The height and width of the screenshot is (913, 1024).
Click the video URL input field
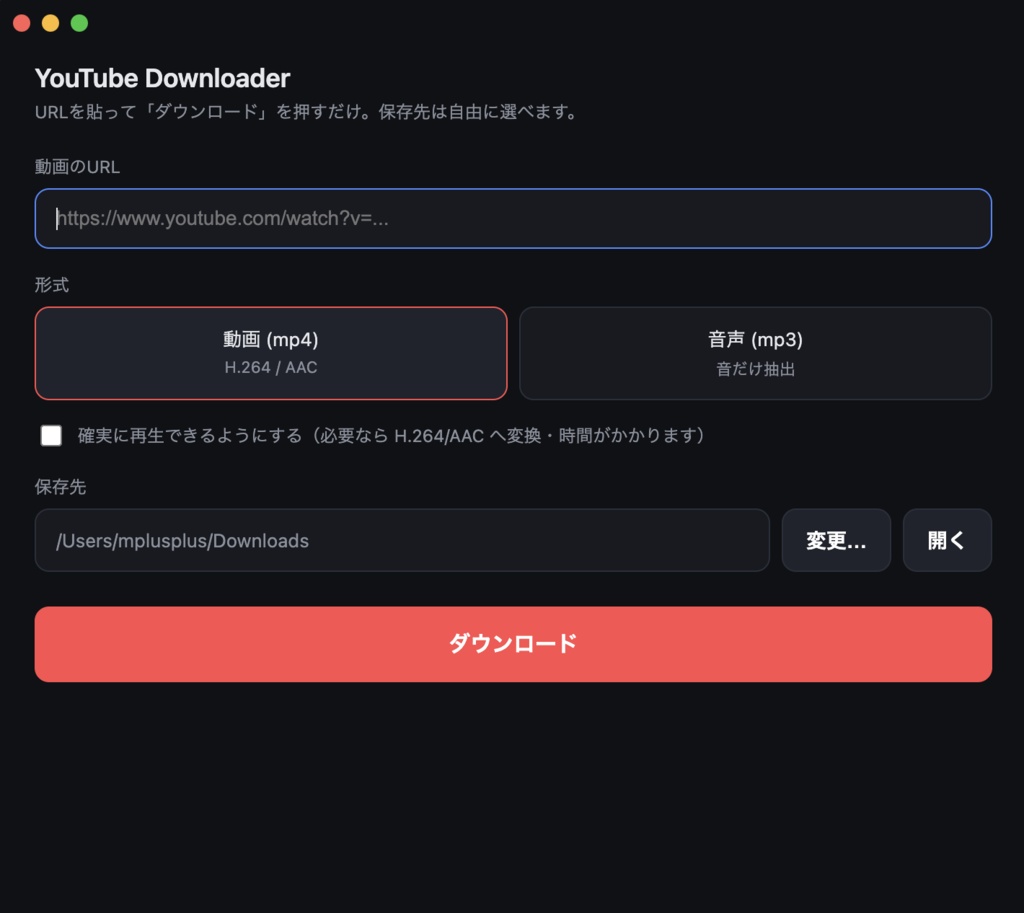tap(513, 218)
